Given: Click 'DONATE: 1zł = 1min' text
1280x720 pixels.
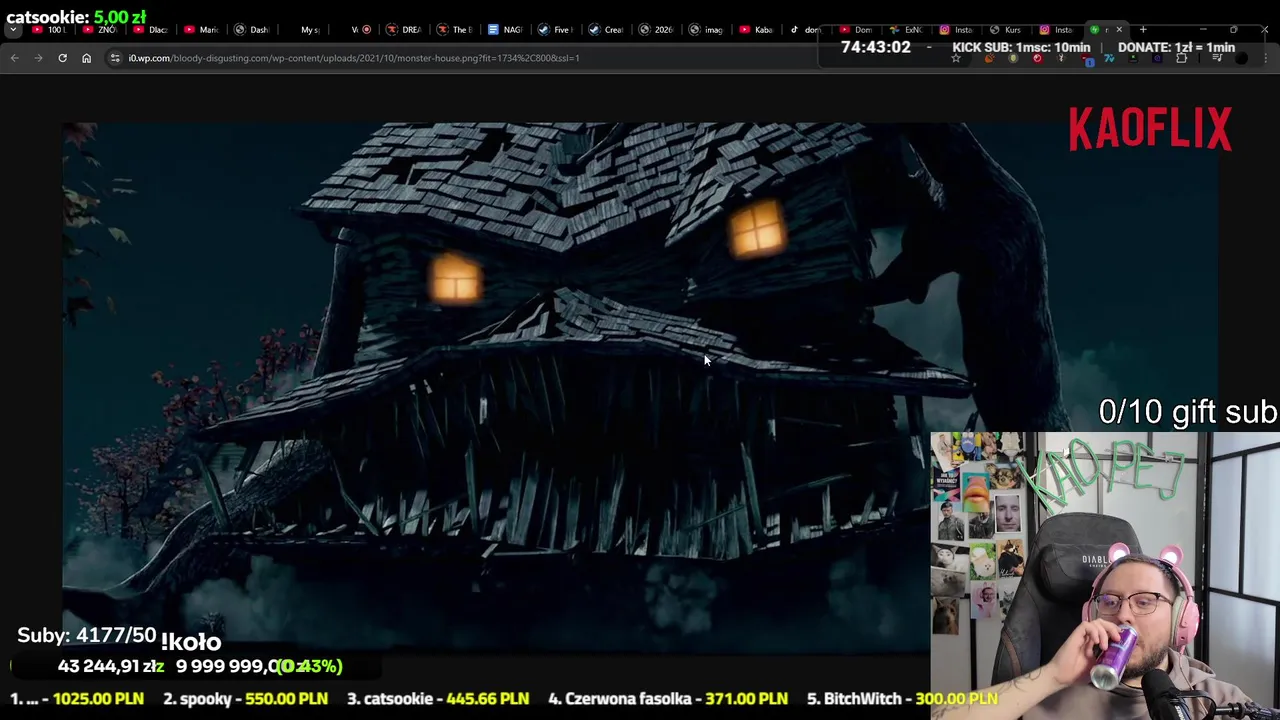Looking at the screenshot, I should (x=1176, y=47).
